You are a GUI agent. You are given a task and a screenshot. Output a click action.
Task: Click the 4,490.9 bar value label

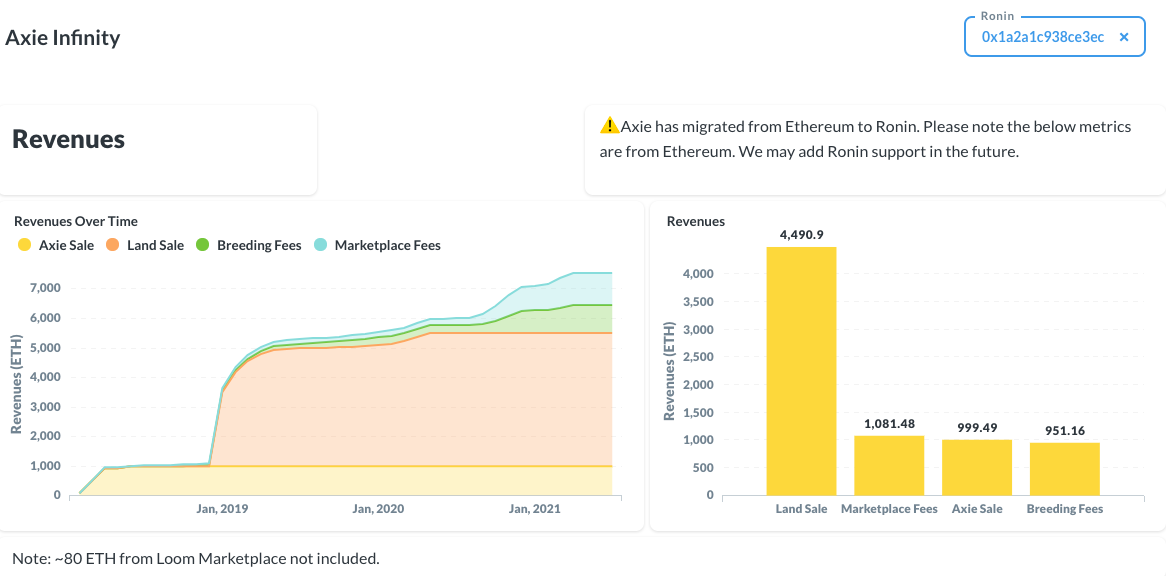[x=801, y=235]
